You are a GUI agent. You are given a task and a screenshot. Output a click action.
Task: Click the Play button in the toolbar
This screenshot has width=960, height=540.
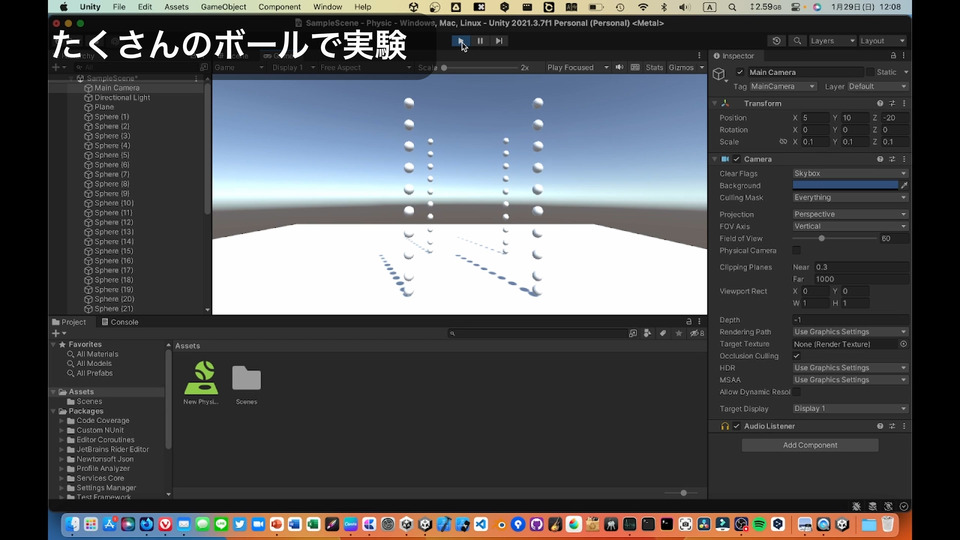460,41
